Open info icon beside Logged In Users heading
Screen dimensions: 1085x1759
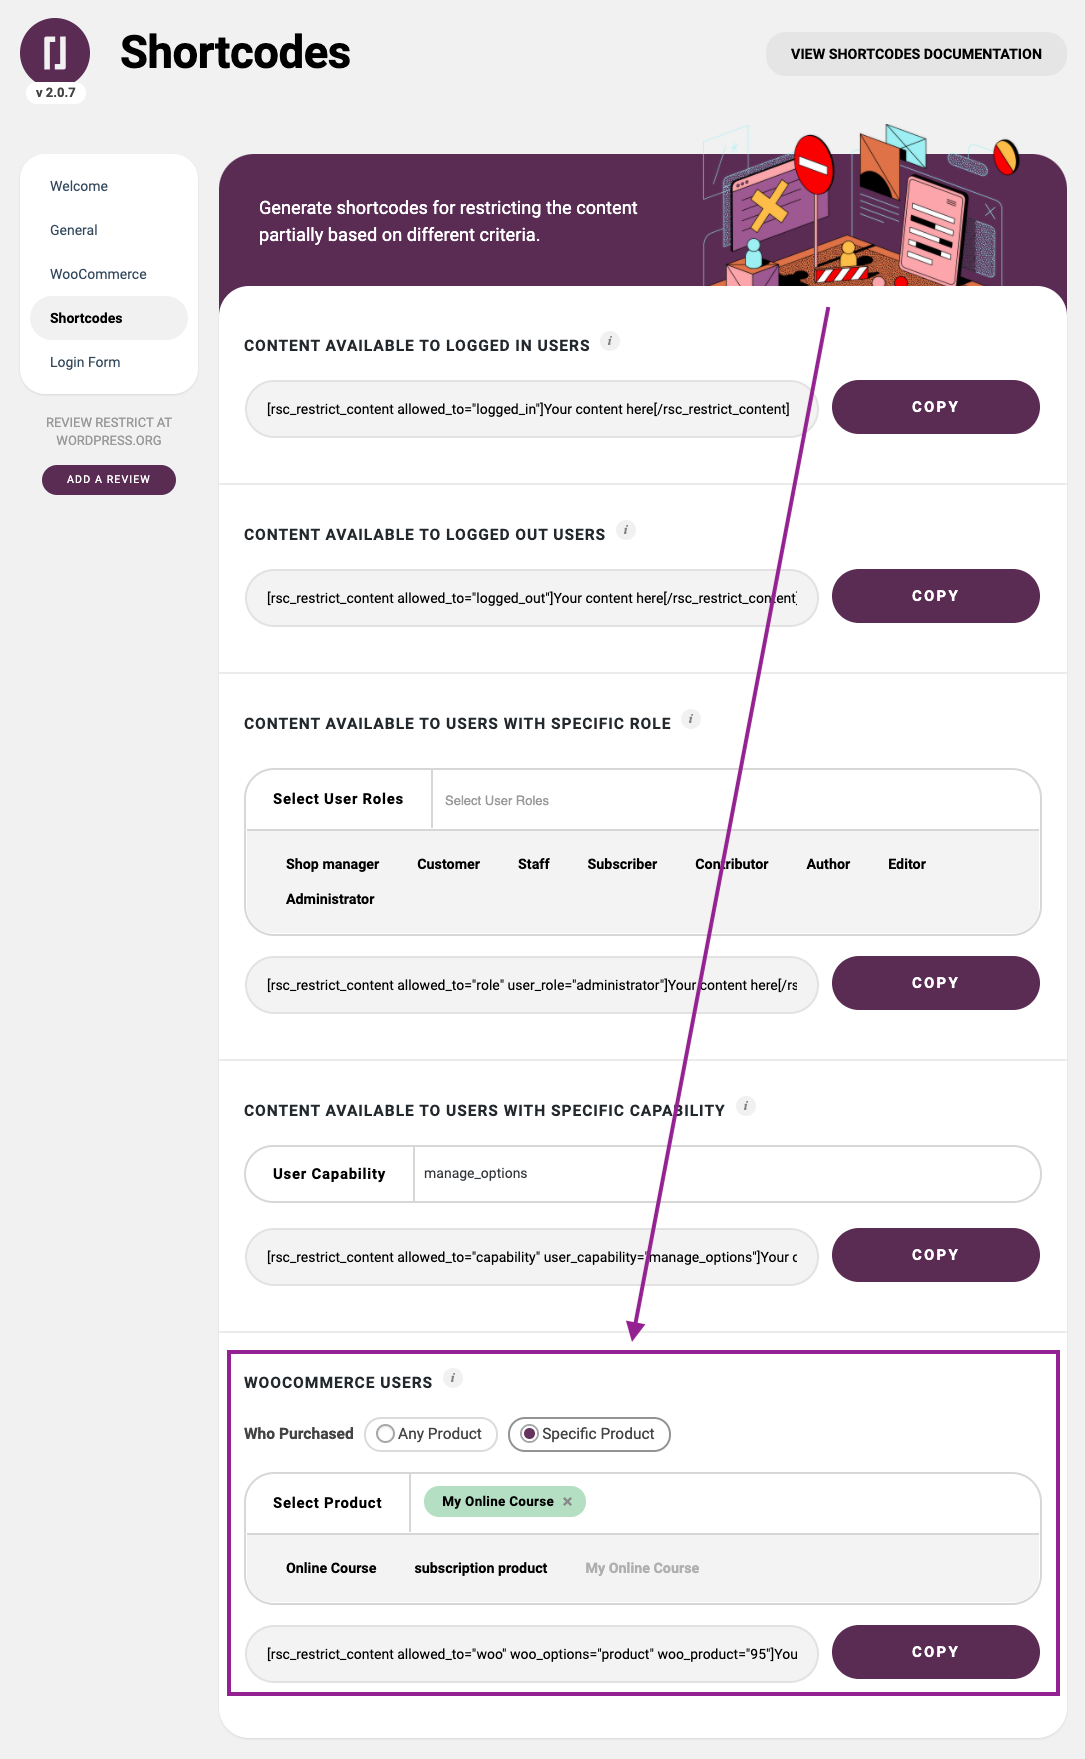(x=610, y=342)
